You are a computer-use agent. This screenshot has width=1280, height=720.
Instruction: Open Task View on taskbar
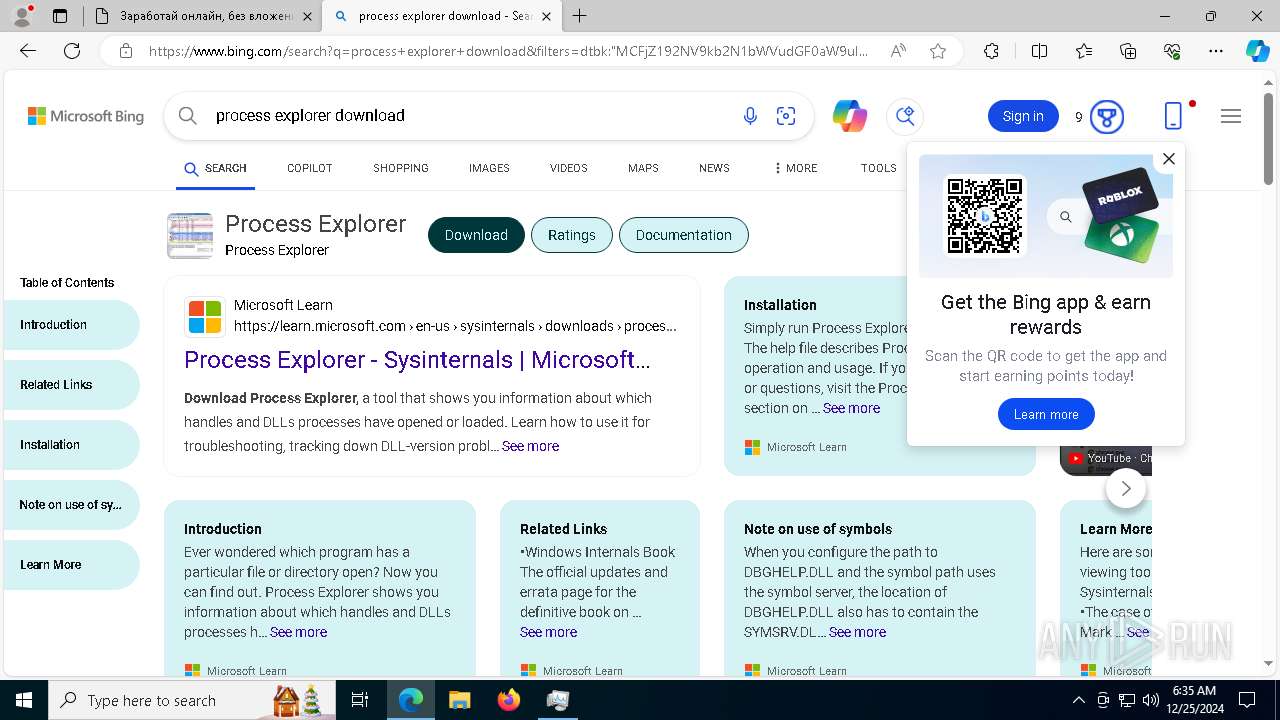360,700
